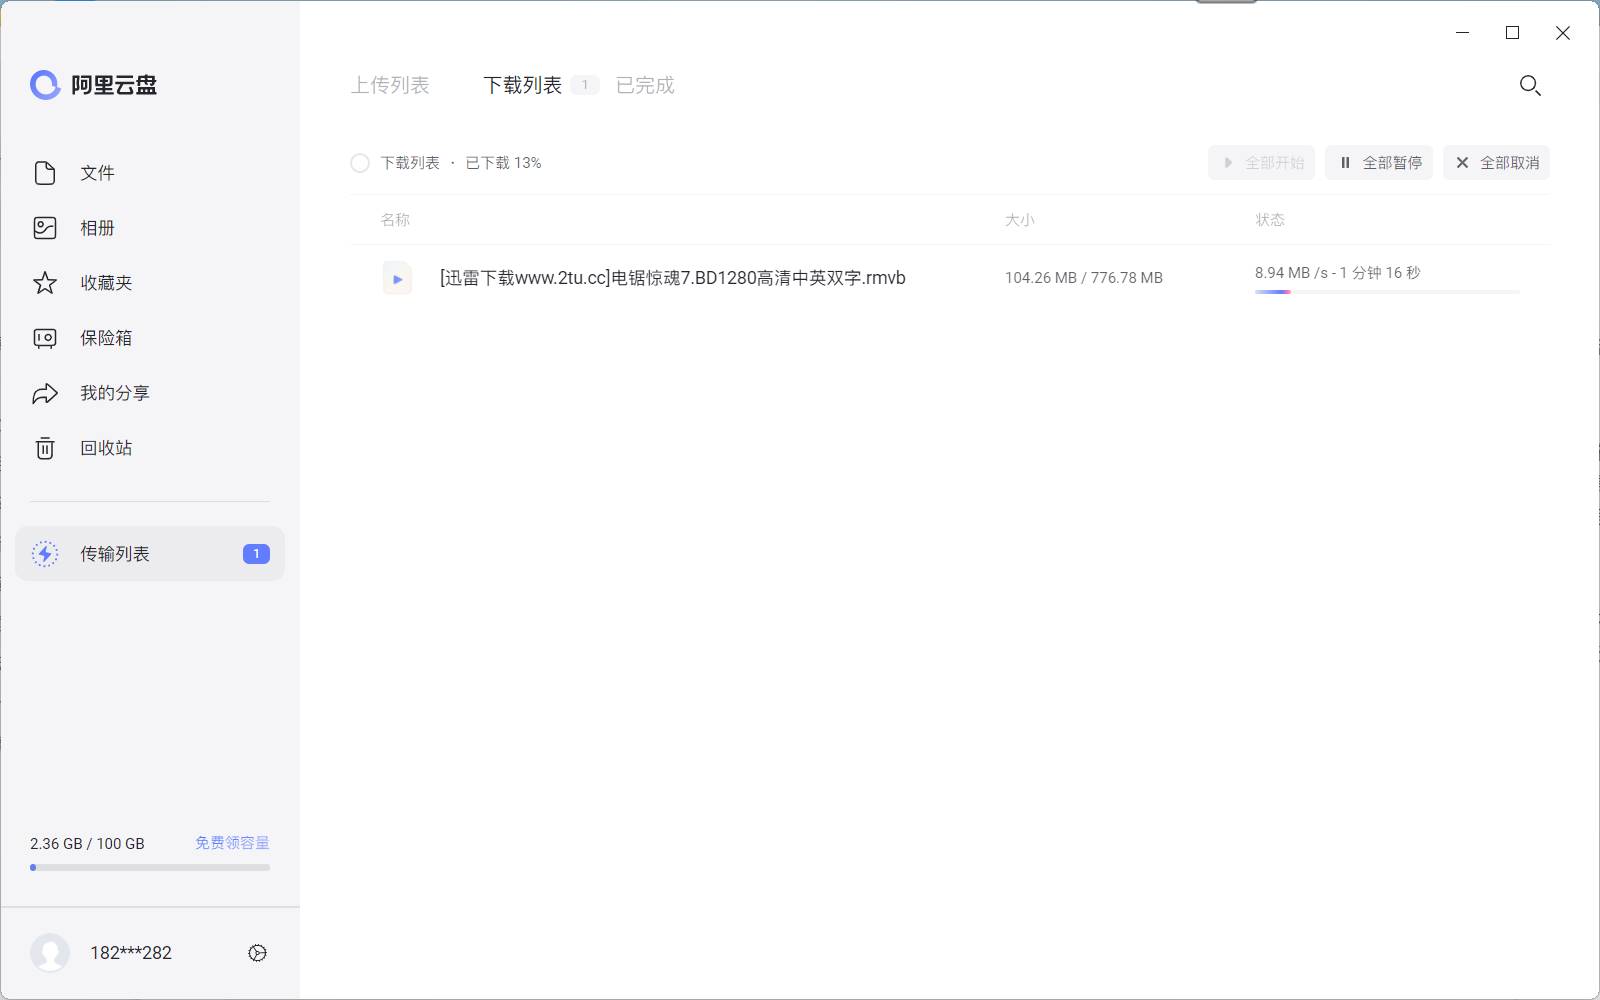
Task: Open the 相册 (Album) section
Action: pos(97,228)
